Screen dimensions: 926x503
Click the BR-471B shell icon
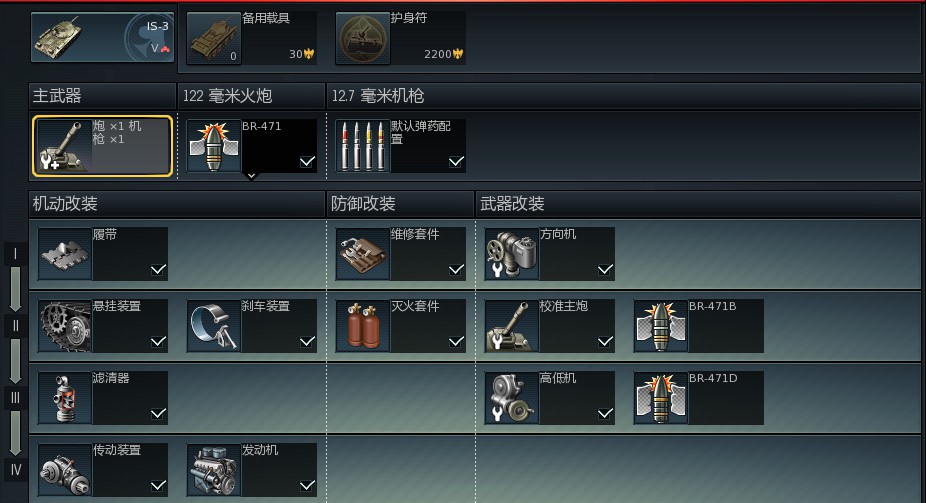pos(660,326)
